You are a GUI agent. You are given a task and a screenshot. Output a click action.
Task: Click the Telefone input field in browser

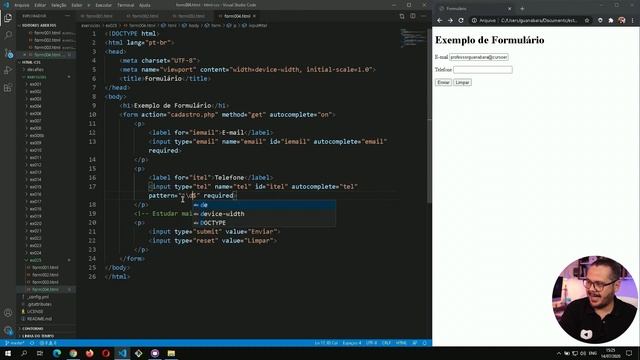pos(483,70)
